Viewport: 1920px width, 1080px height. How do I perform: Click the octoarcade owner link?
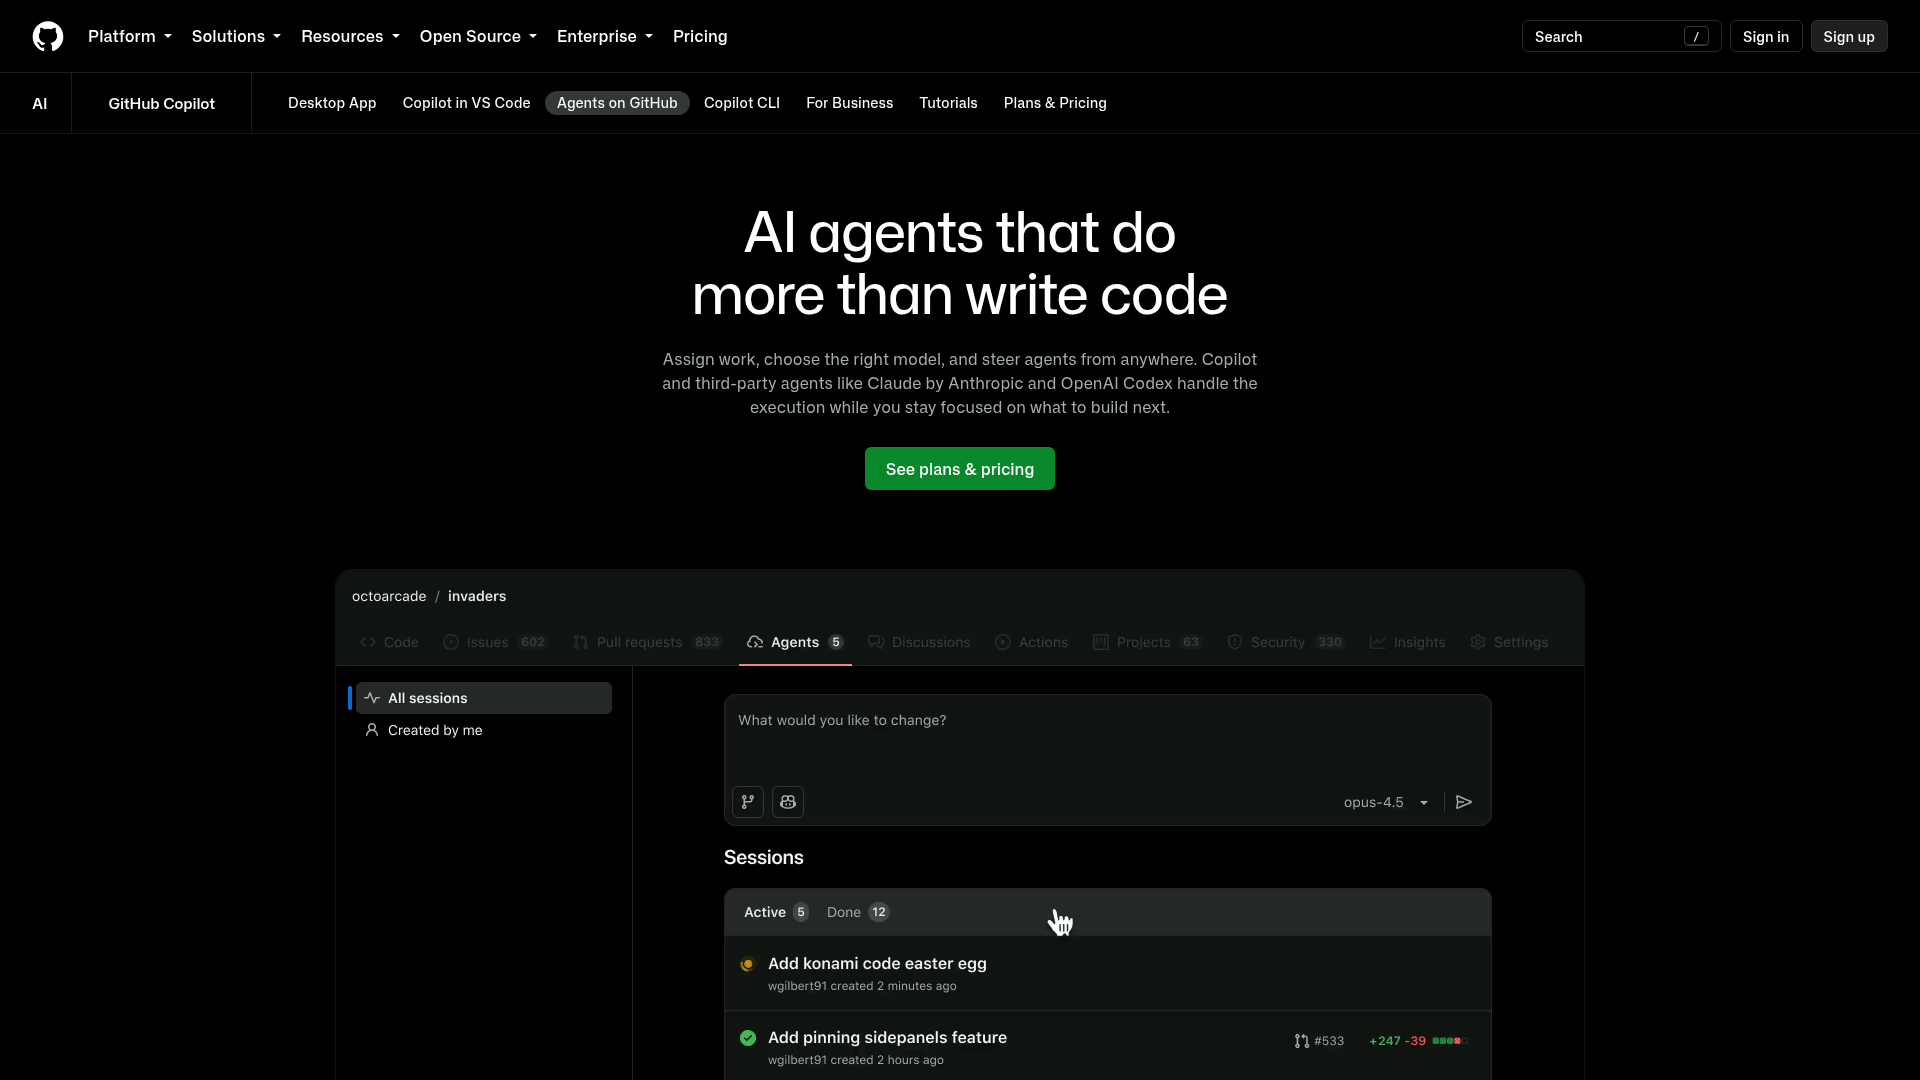tap(389, 596)
